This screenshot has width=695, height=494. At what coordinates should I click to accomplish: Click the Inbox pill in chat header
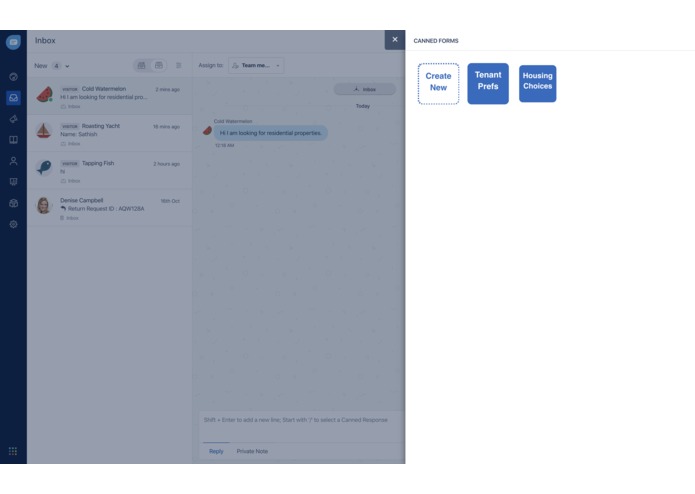click(x=365, y=89)
